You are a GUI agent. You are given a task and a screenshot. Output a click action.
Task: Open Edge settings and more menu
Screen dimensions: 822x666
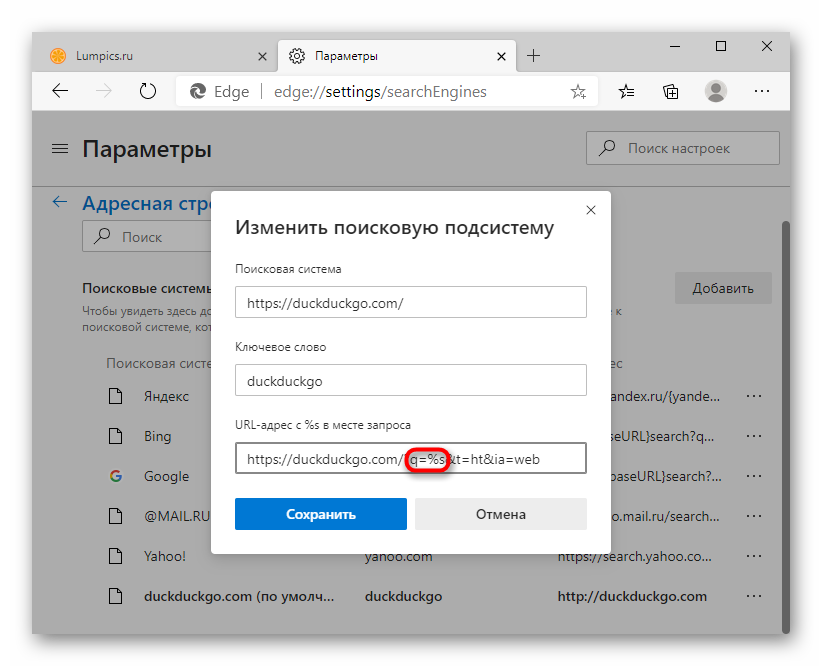(762, 91)
